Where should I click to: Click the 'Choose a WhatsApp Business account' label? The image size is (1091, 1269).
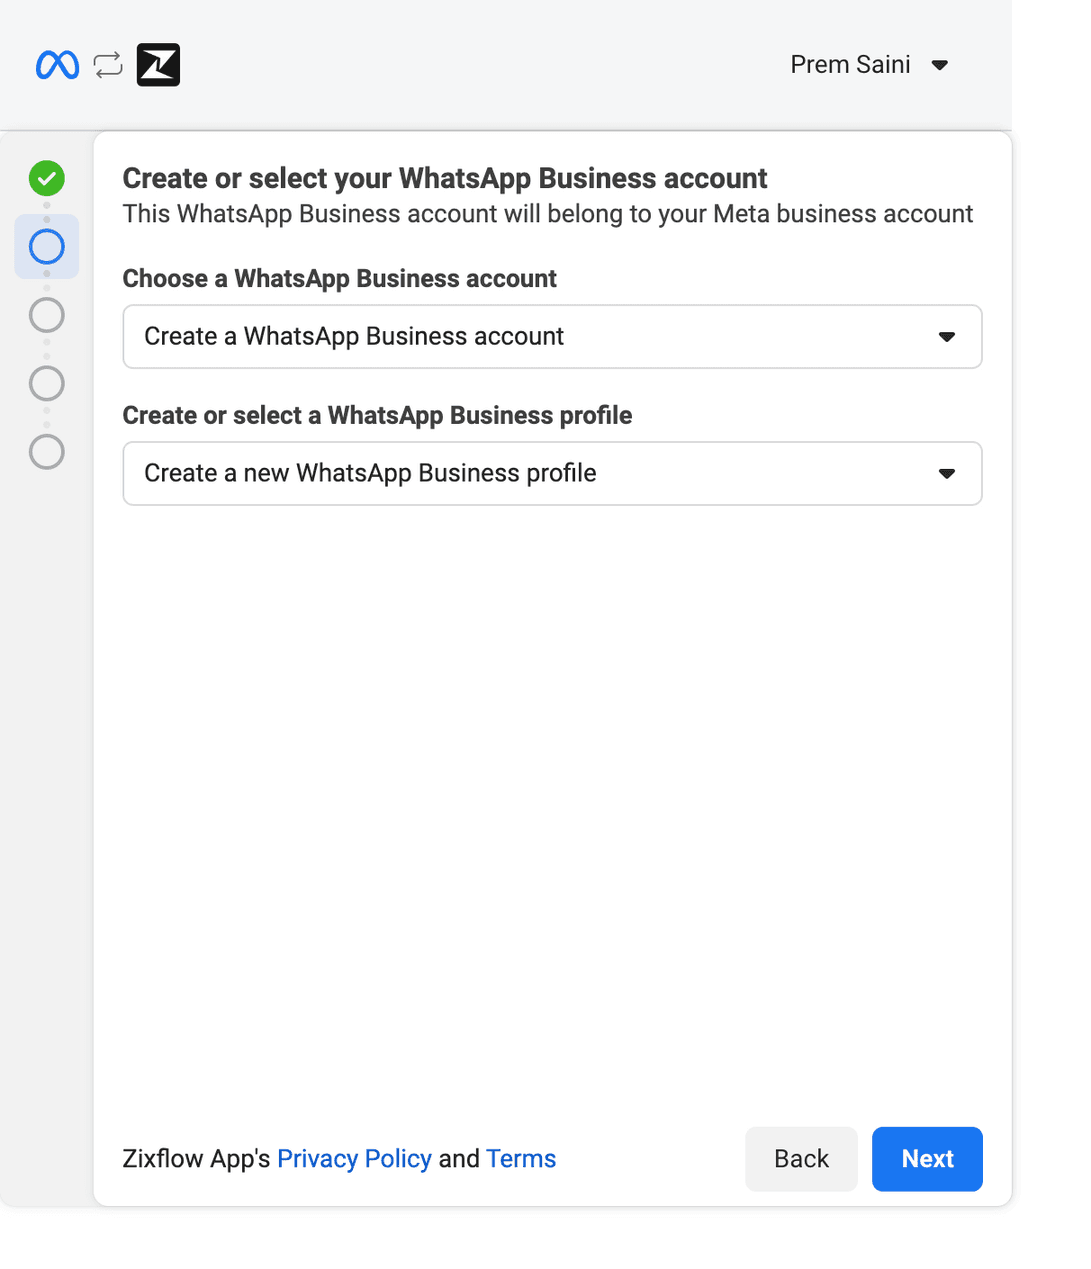coord(339,279)
